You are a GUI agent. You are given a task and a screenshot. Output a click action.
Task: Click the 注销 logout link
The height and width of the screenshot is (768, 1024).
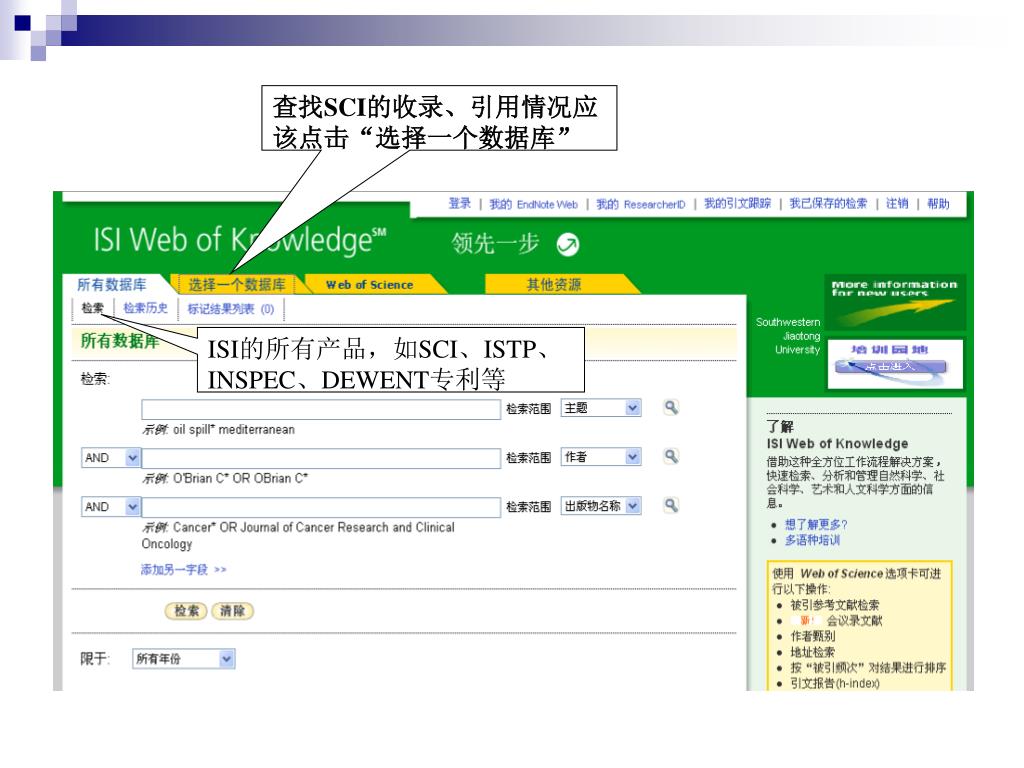897,204
